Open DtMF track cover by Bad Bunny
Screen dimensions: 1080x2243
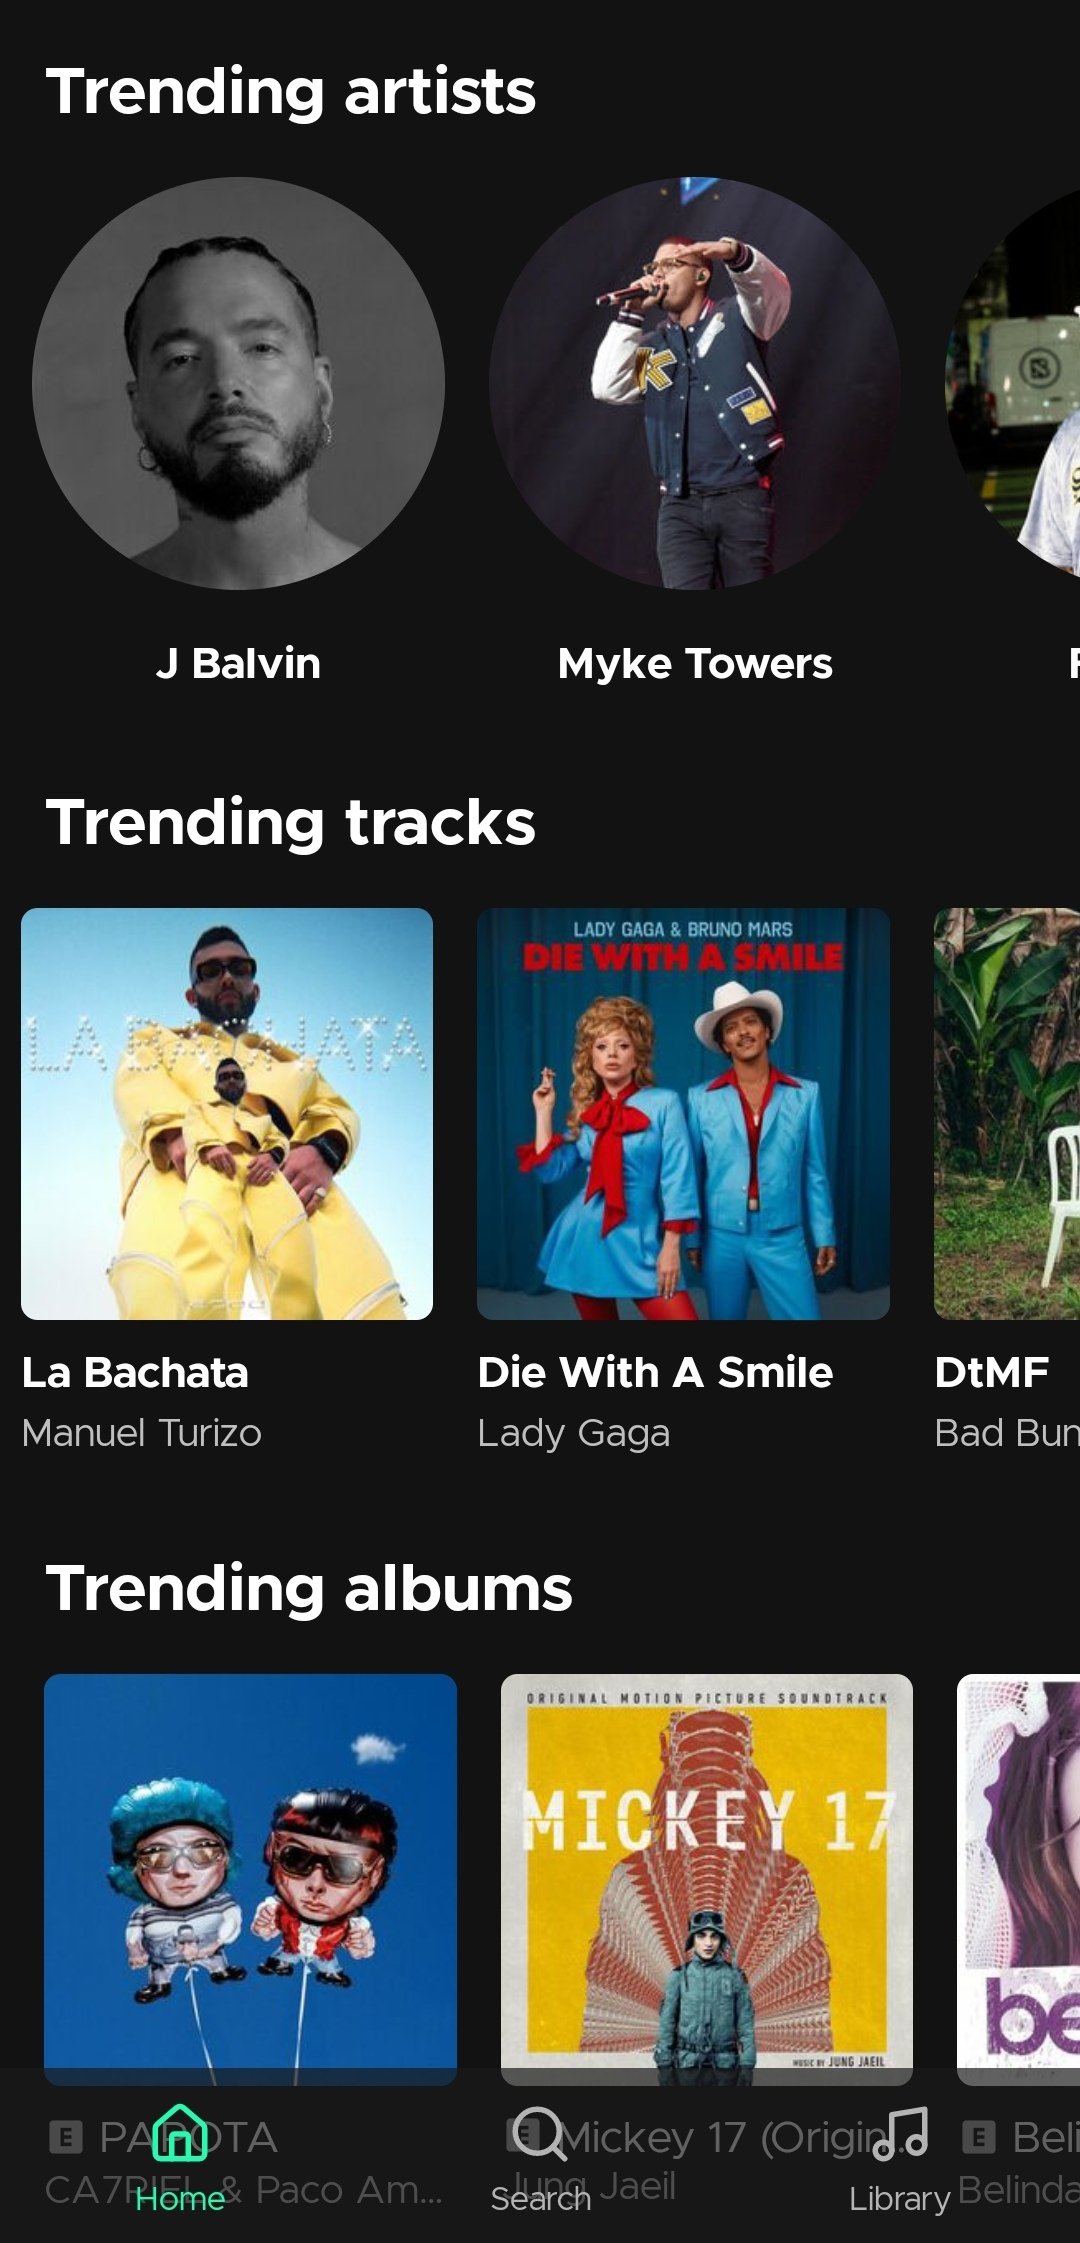[1007, 1114]
